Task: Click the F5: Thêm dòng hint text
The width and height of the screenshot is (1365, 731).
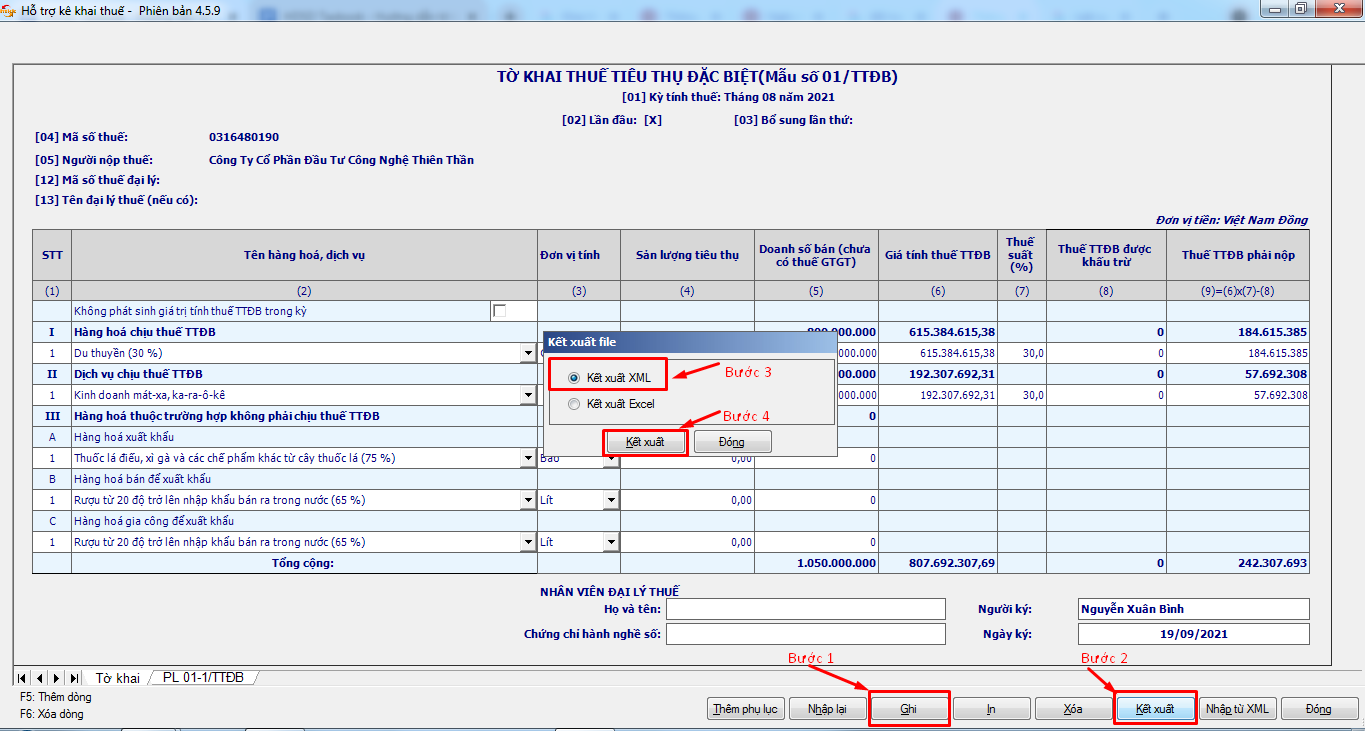Action: click(55, 696)
